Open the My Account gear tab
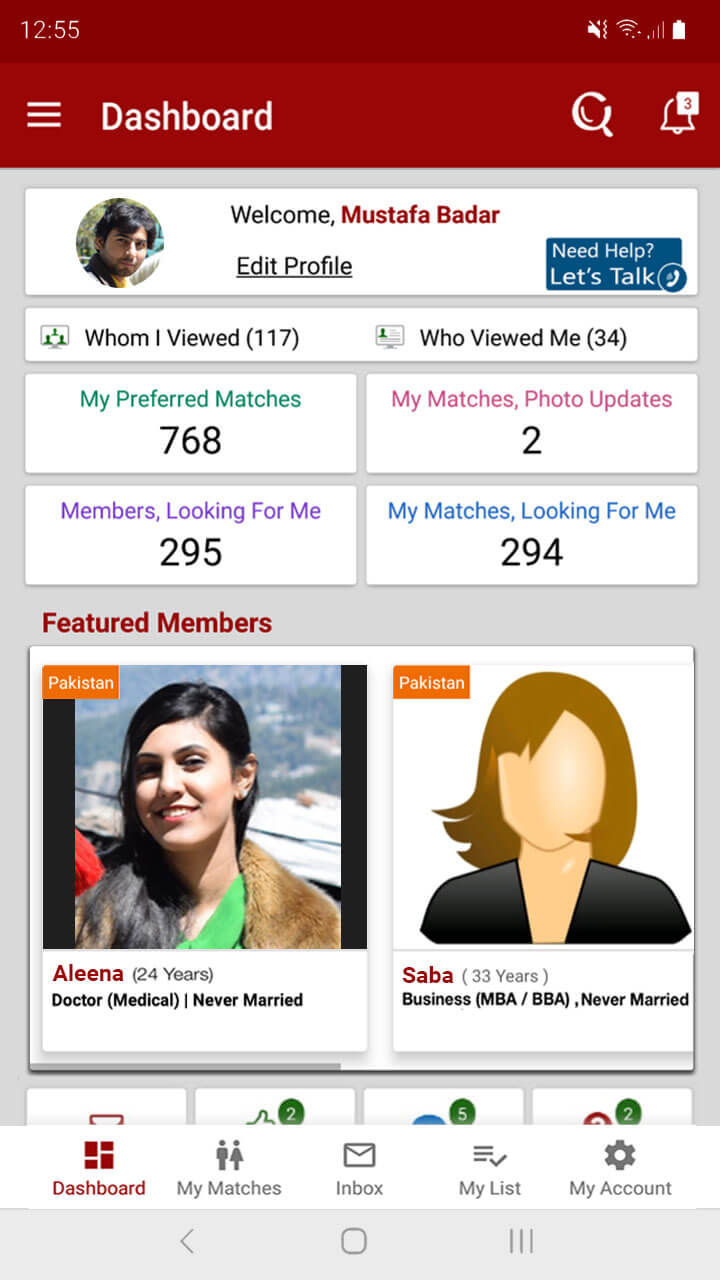This screenshot has width=720, height=1280. click(620, 1168)
